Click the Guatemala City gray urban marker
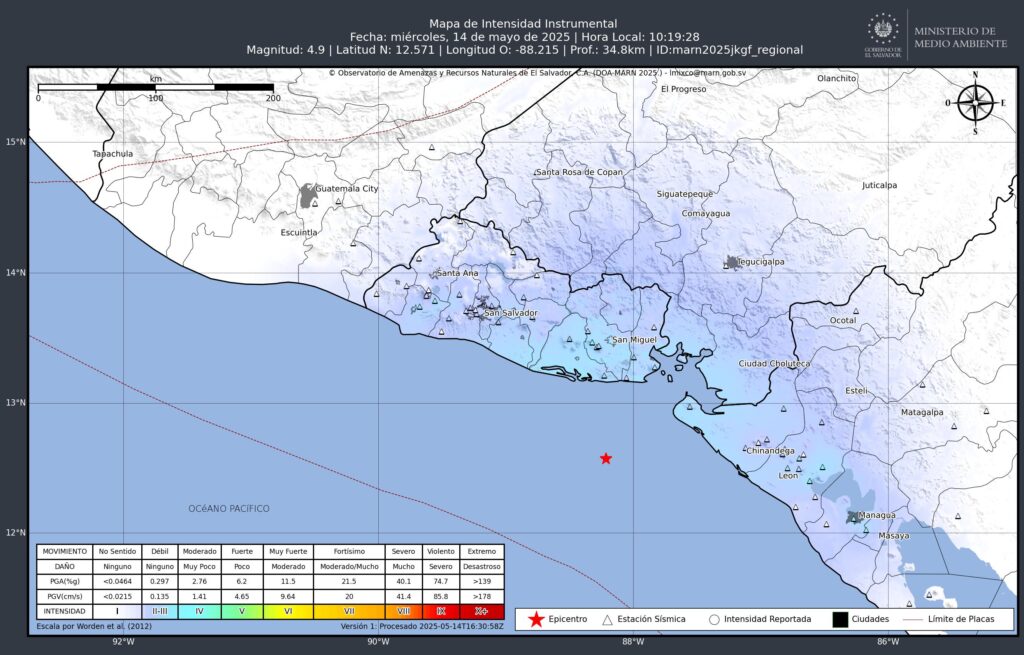Screen dimensions: 1024x655 308,196
